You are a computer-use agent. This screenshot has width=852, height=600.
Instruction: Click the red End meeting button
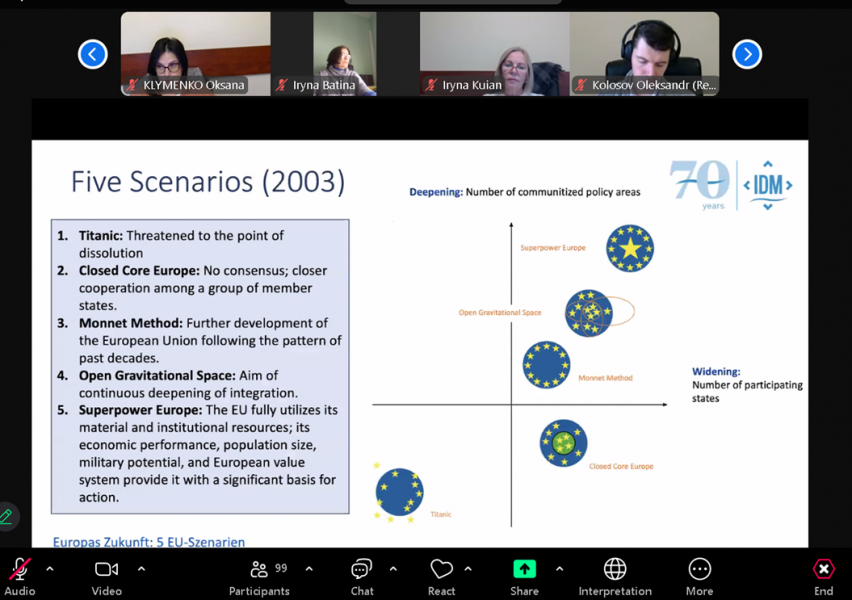(823, 570)
